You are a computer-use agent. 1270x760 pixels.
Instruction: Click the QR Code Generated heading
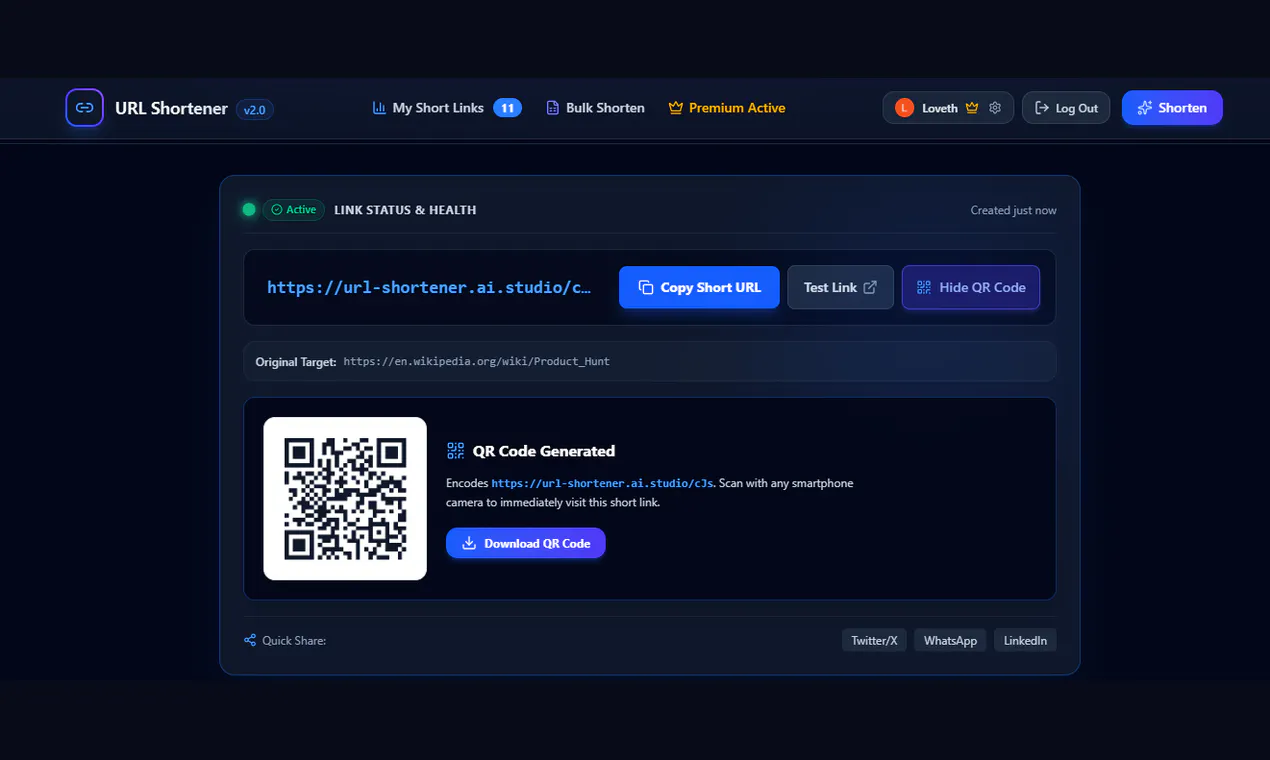tap(544, 451)
